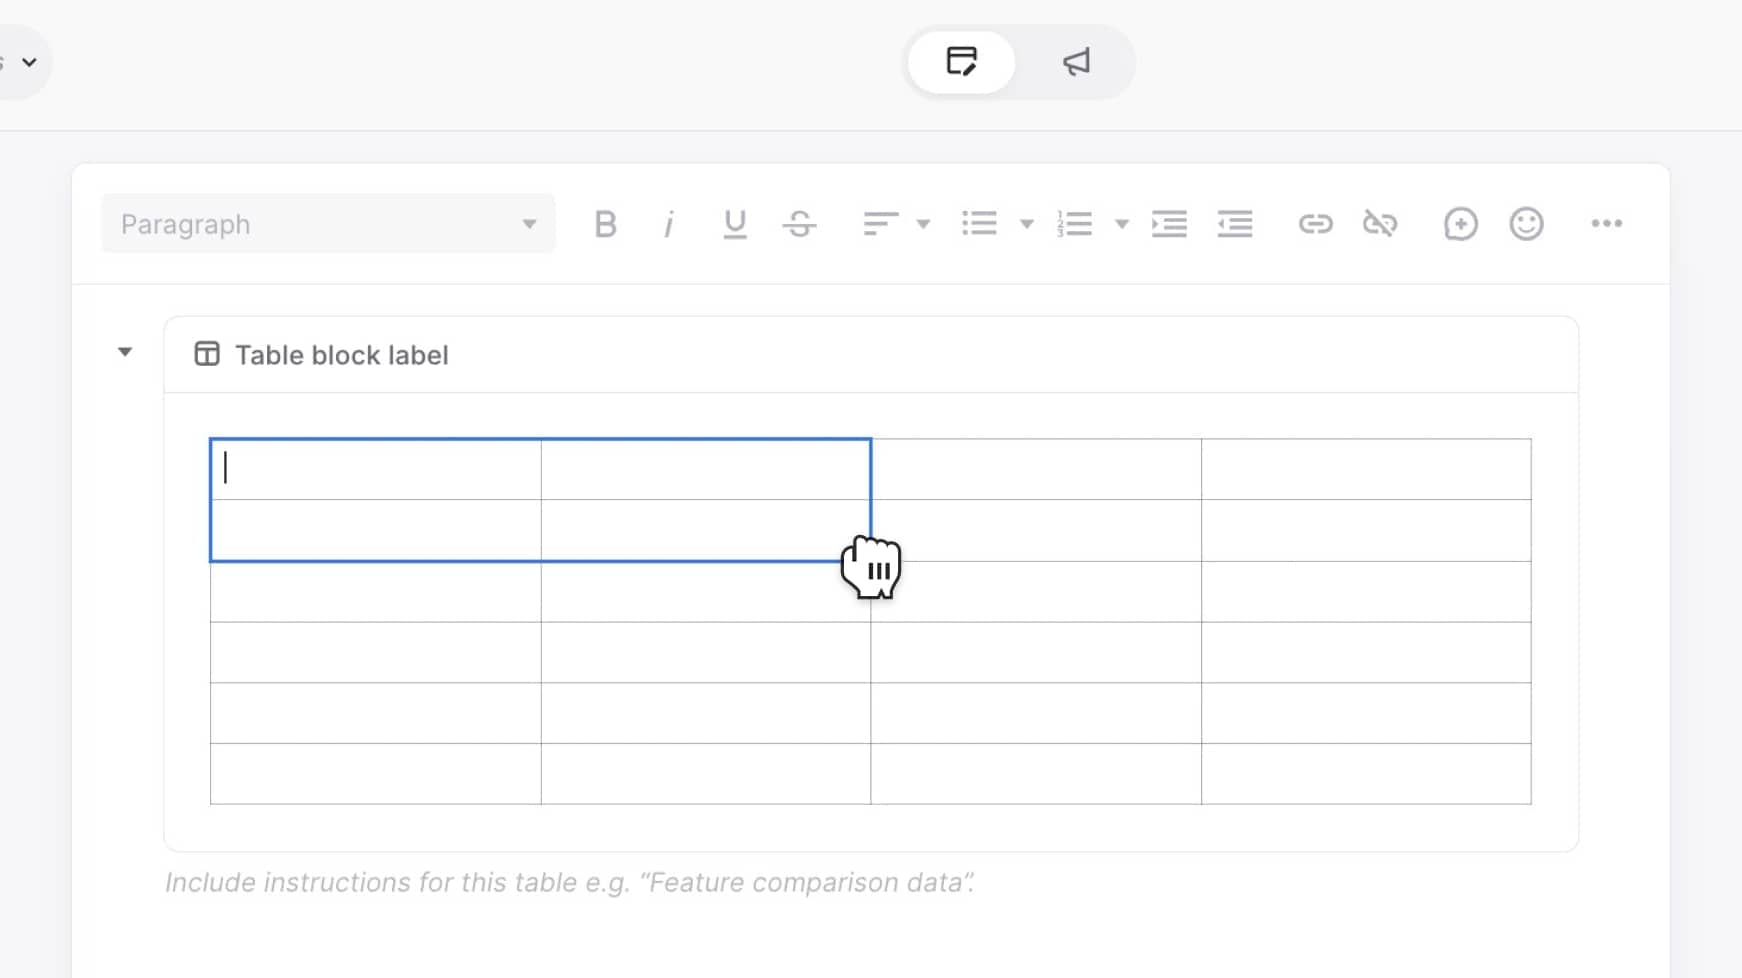Remove the link with unlink icon
Screen dimensions: 1742x978
(1381, 224)
